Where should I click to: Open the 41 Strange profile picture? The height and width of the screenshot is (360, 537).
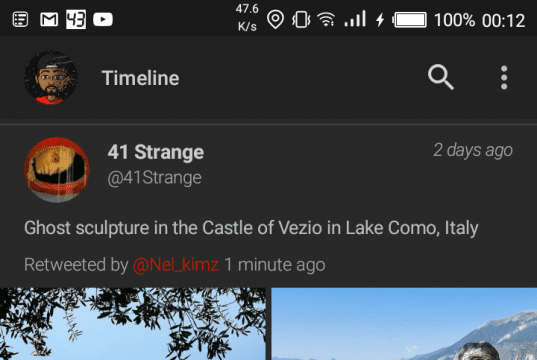click(x=57, y=170)
